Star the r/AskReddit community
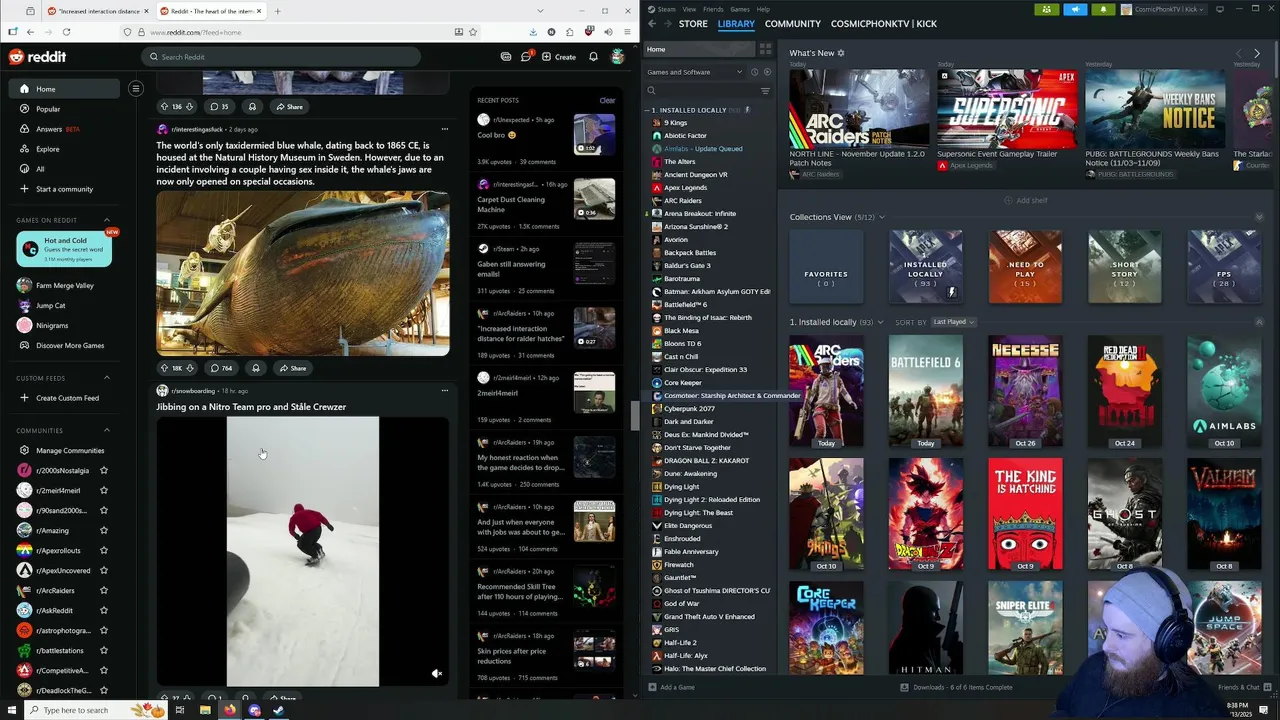The width and height of the screenshot is (1280, 720). (104, 610)
